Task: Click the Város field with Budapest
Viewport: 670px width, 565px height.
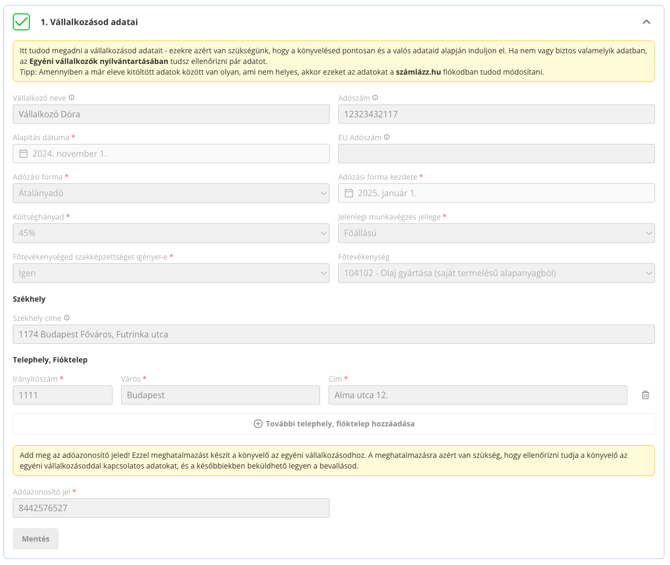Action: point(220,395)
